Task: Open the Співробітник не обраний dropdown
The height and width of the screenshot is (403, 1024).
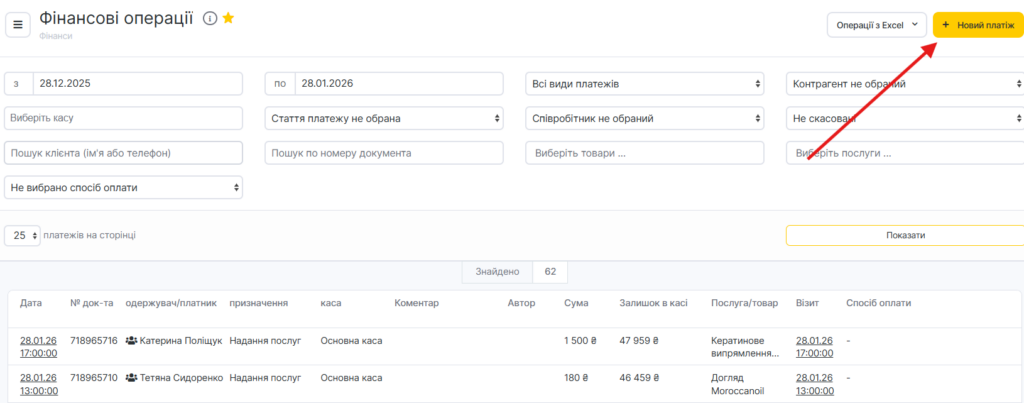Action: click(x=644, y=118)
